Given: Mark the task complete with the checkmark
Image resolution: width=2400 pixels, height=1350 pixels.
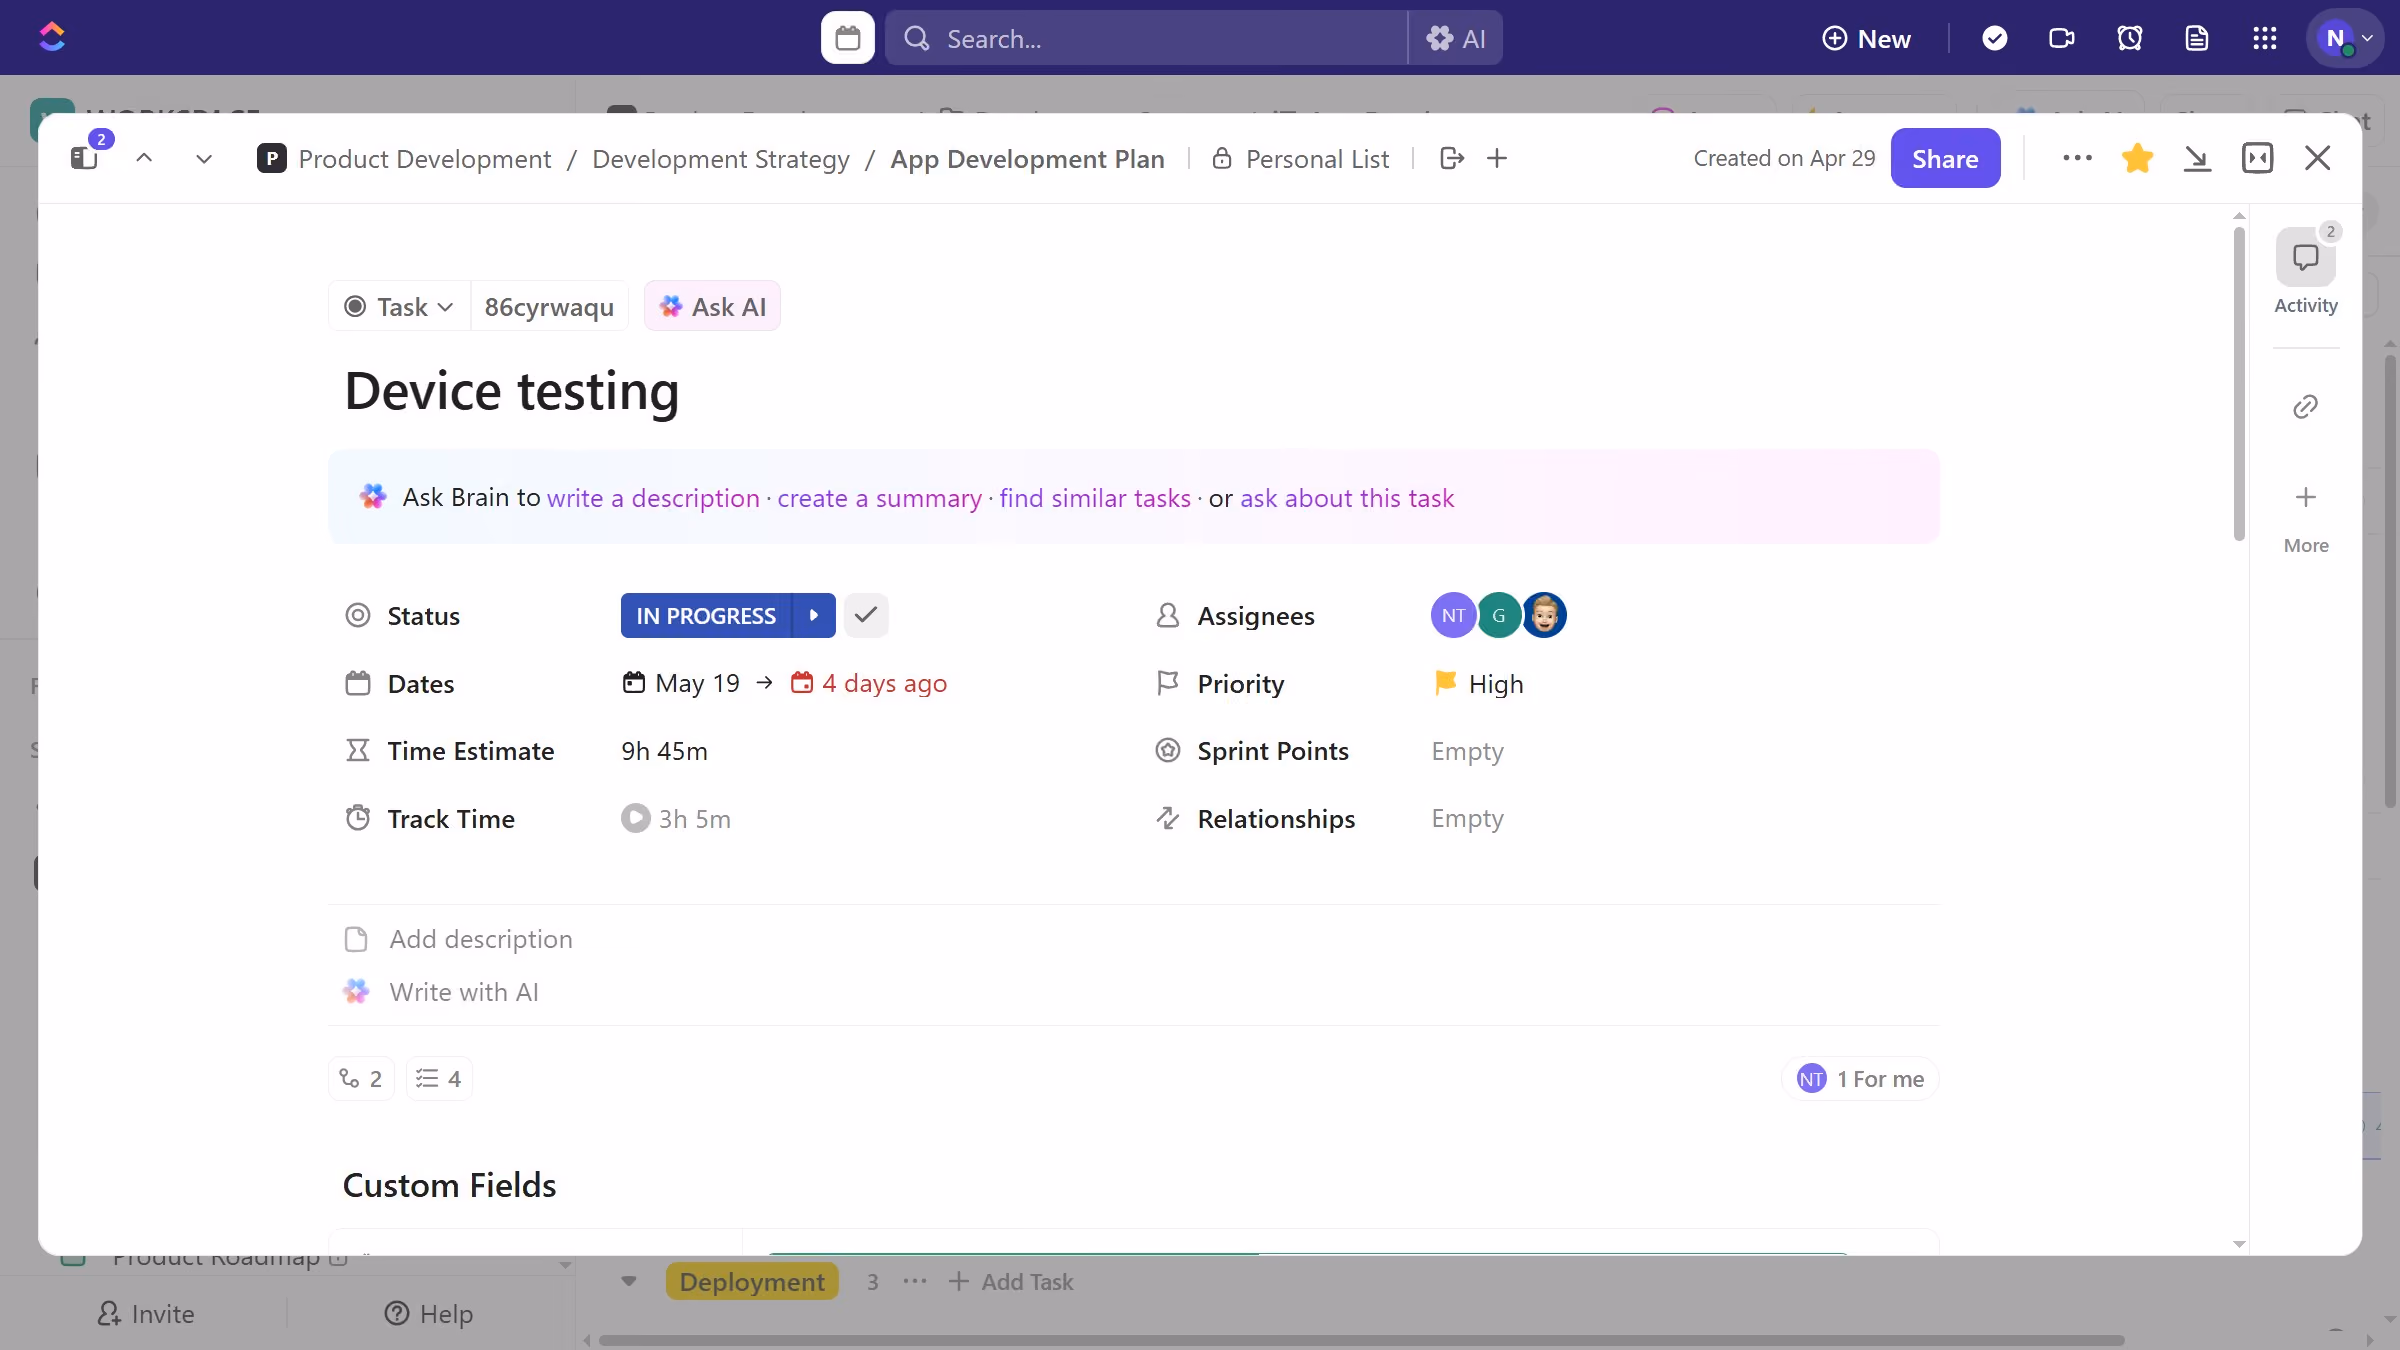Looking at the screenshot, I should coord(866,615).
